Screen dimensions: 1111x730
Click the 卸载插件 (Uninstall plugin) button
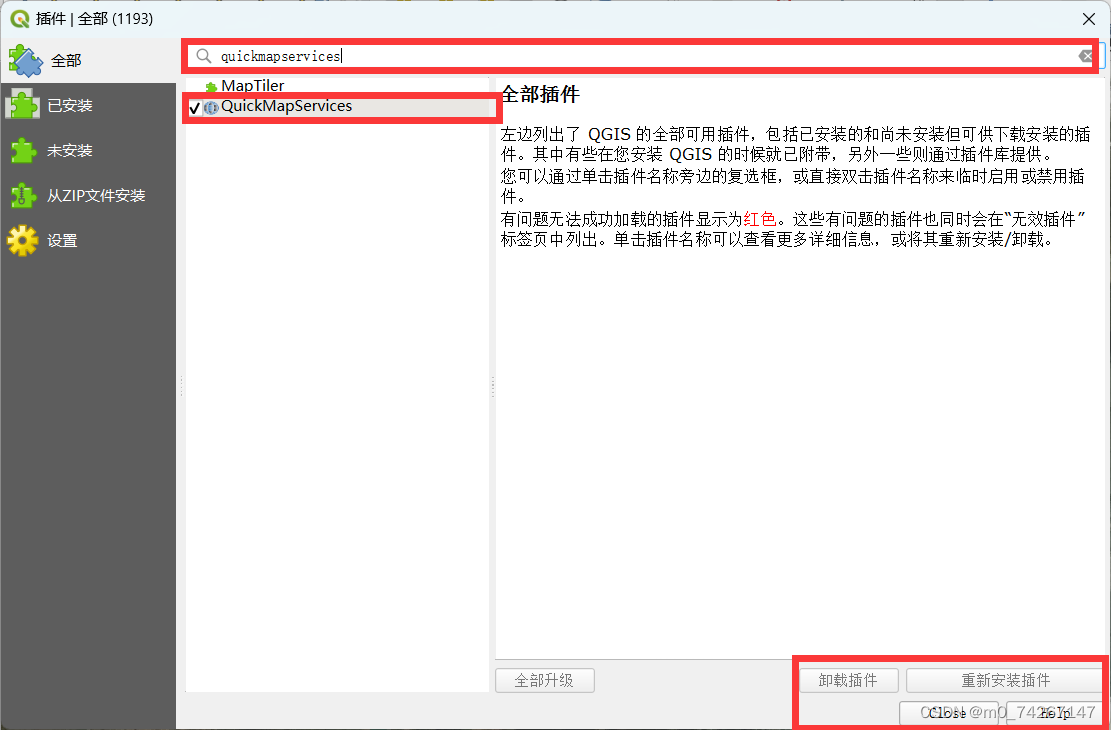tap(848, 680)
